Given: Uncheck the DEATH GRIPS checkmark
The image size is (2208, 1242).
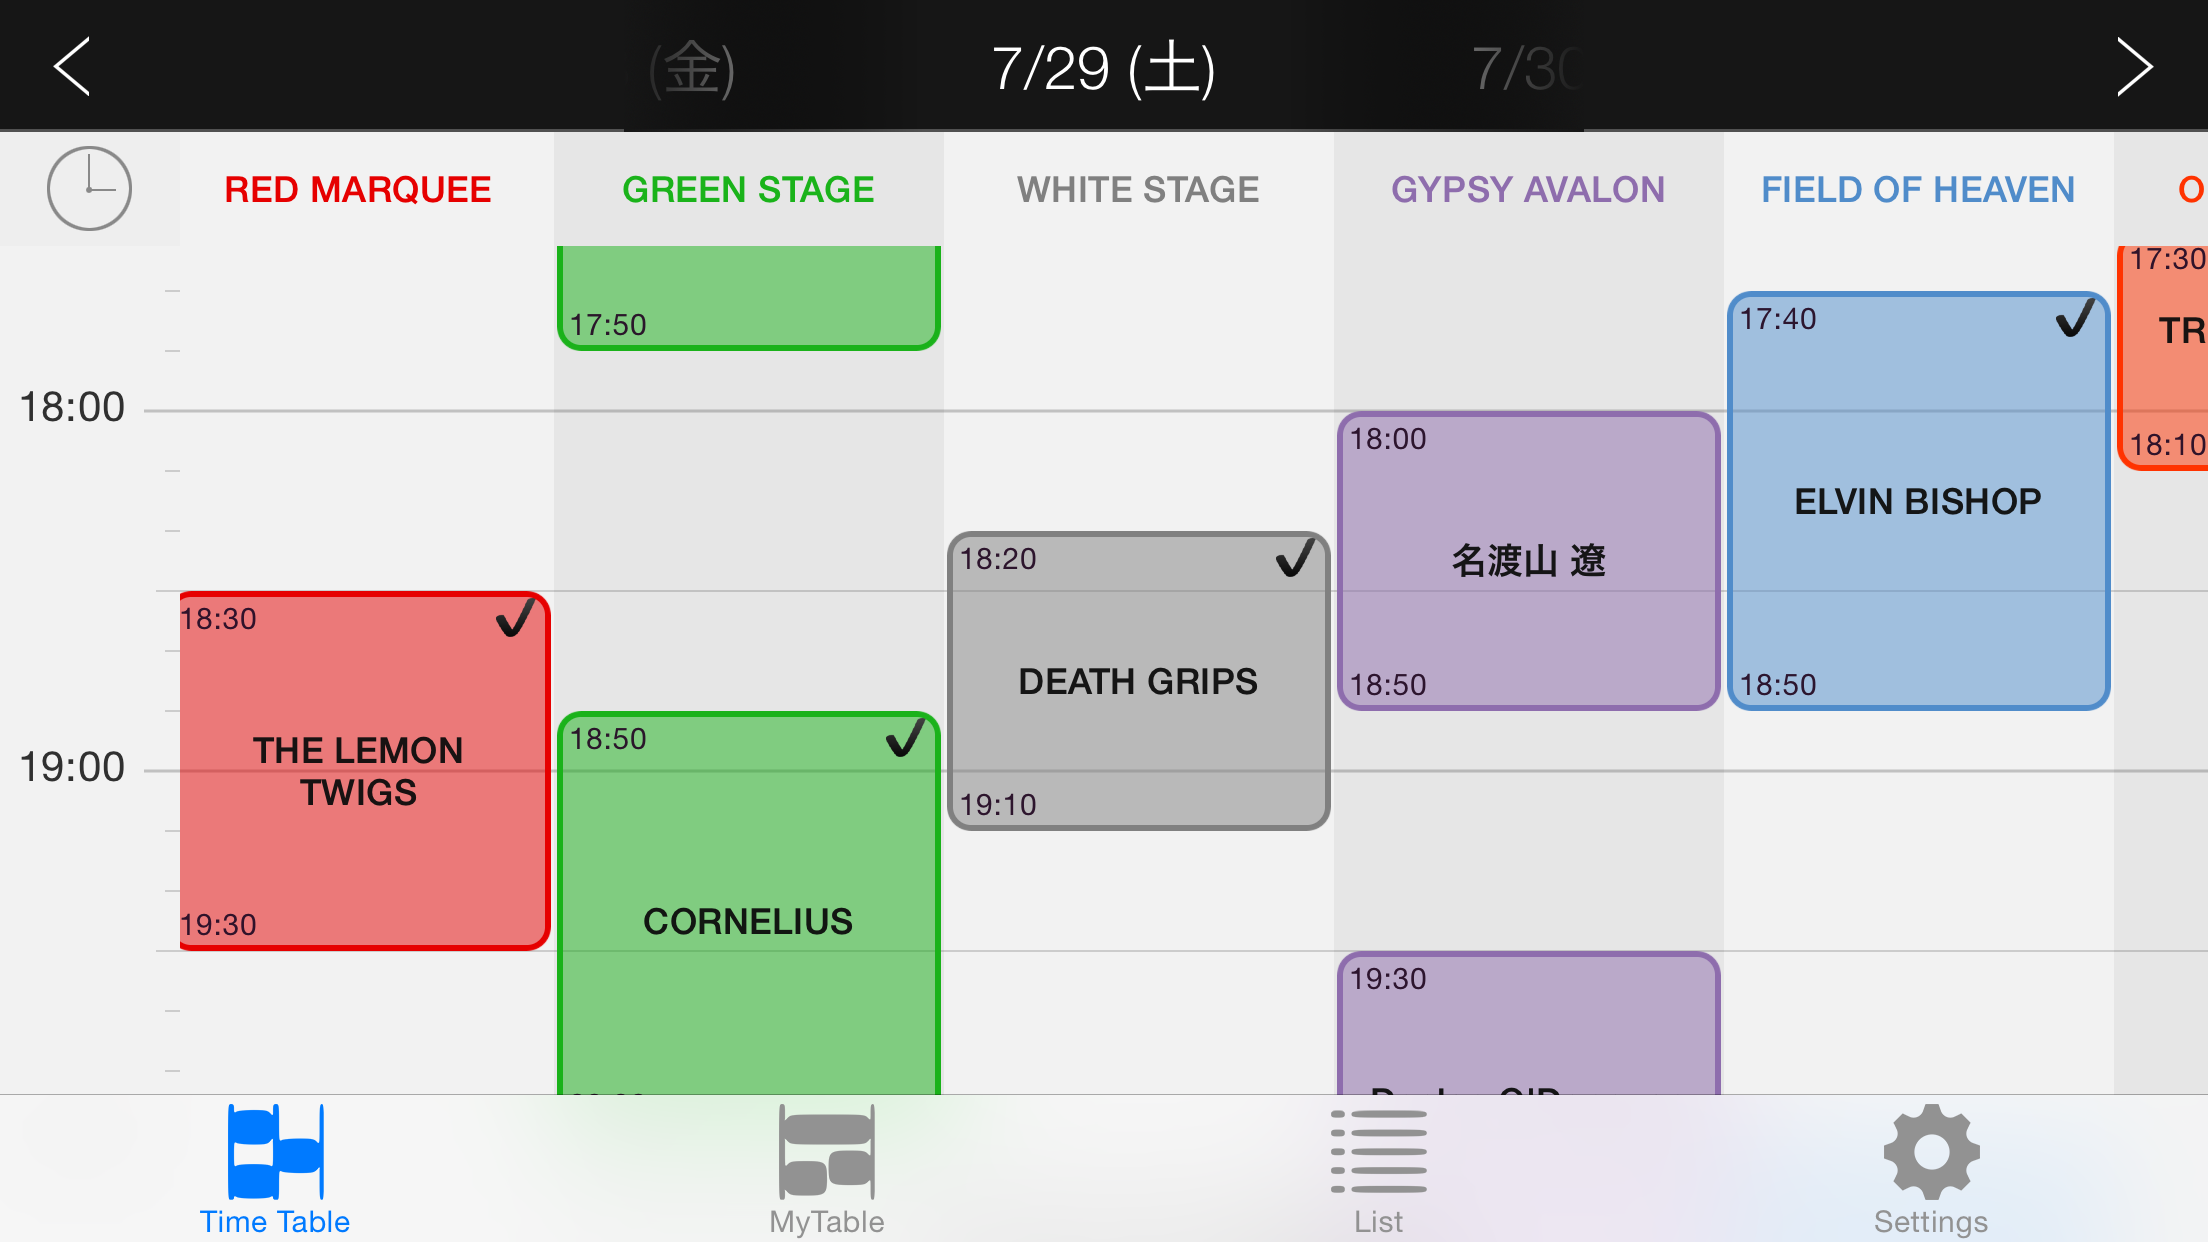Looking at the screenshot, I should pyautogui.click(x=1295, y=558).
